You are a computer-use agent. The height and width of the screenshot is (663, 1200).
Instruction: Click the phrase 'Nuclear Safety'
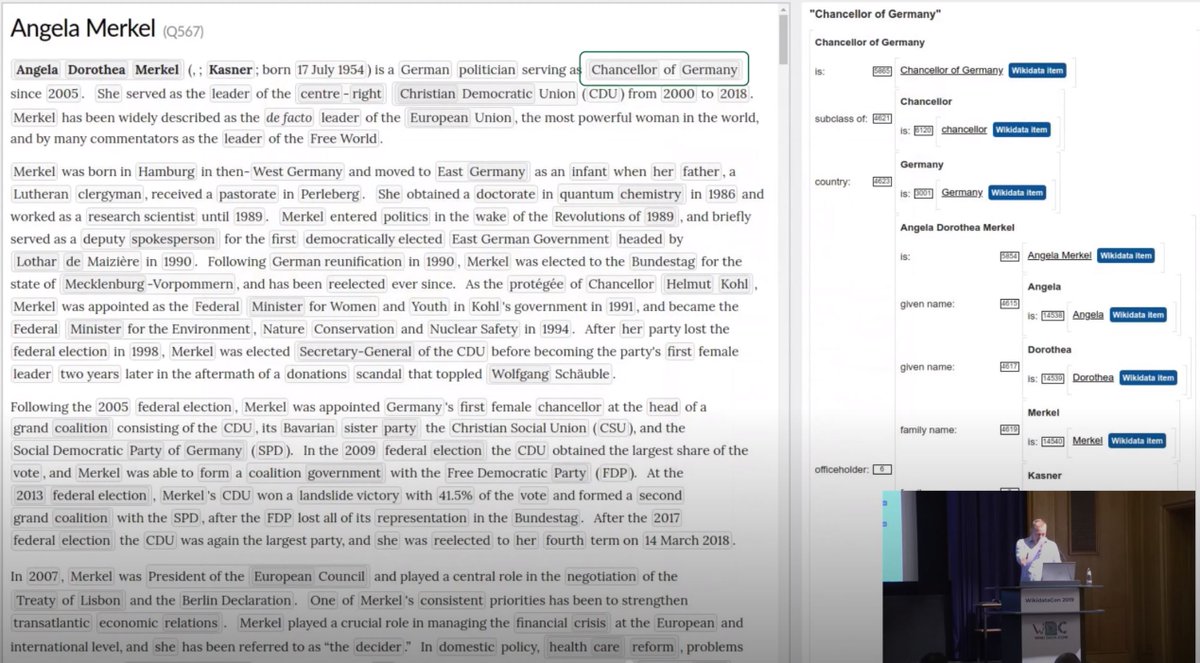(x=475, y=329)
